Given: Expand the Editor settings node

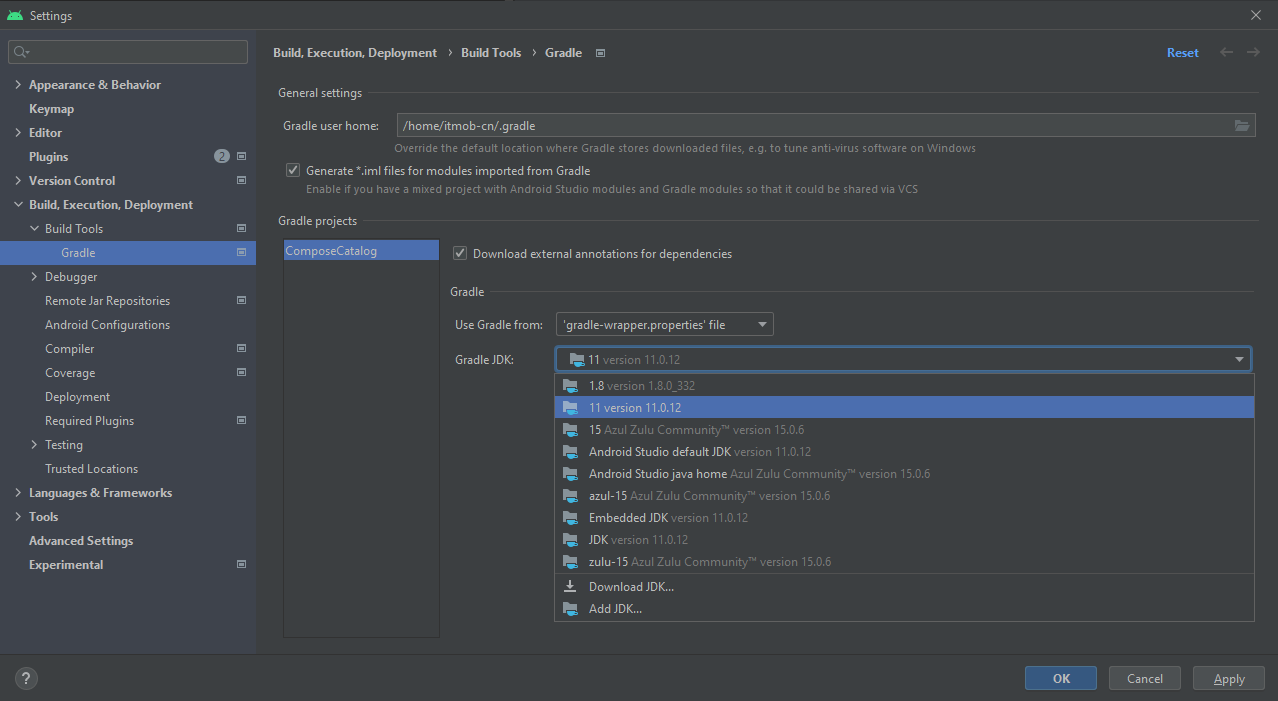Looking at the screenshot, I should pos(18,133).
